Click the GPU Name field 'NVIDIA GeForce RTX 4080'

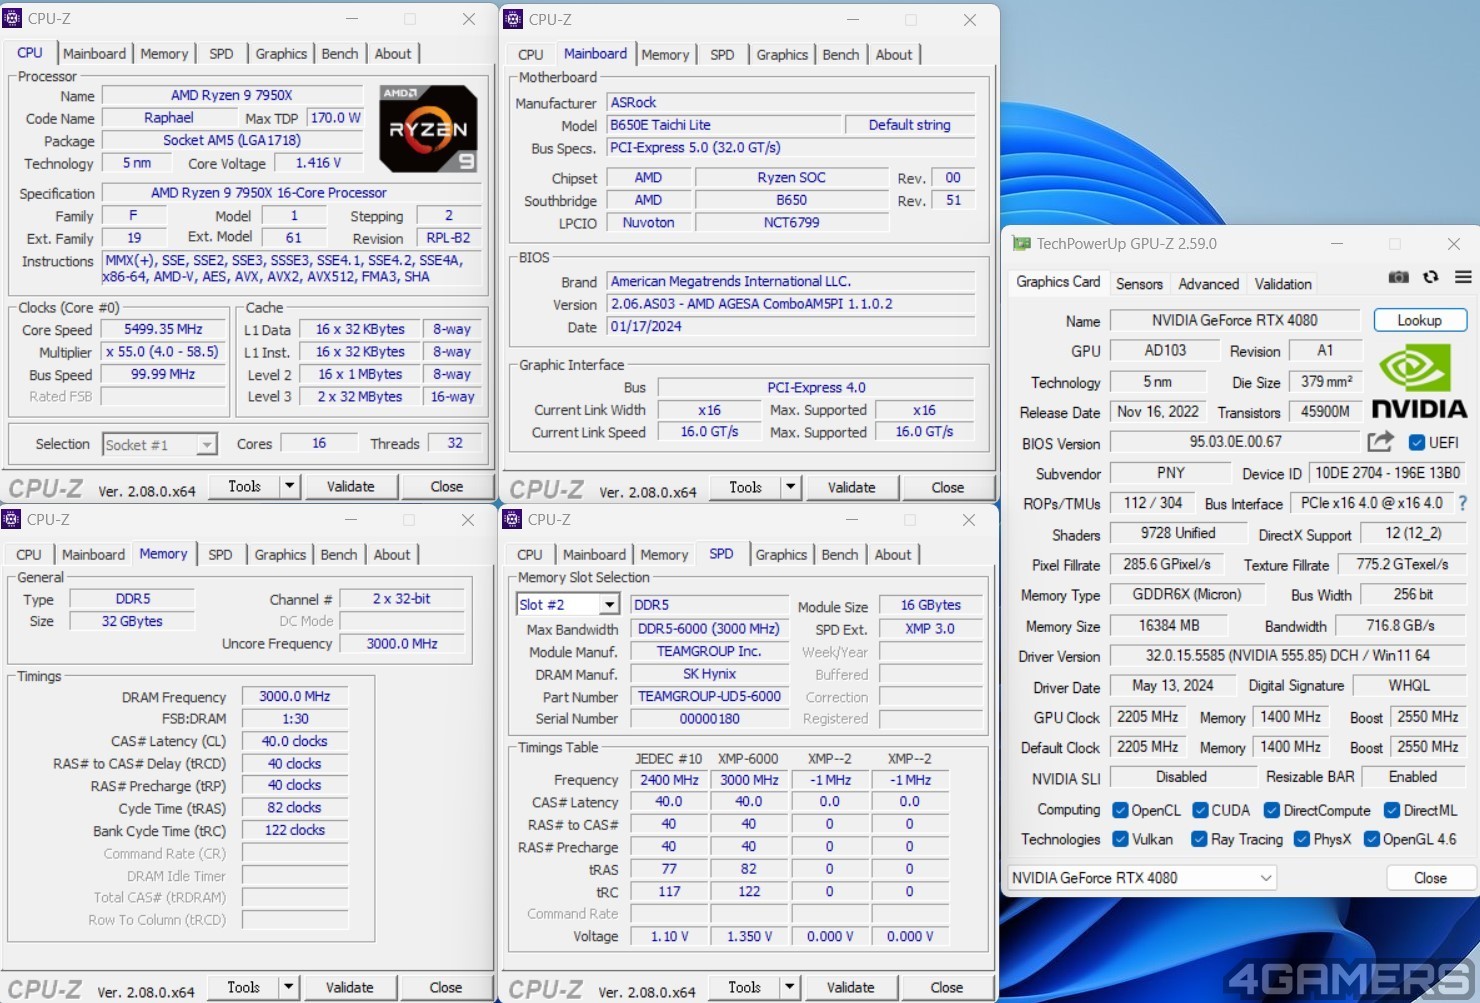pos(1235,320)
